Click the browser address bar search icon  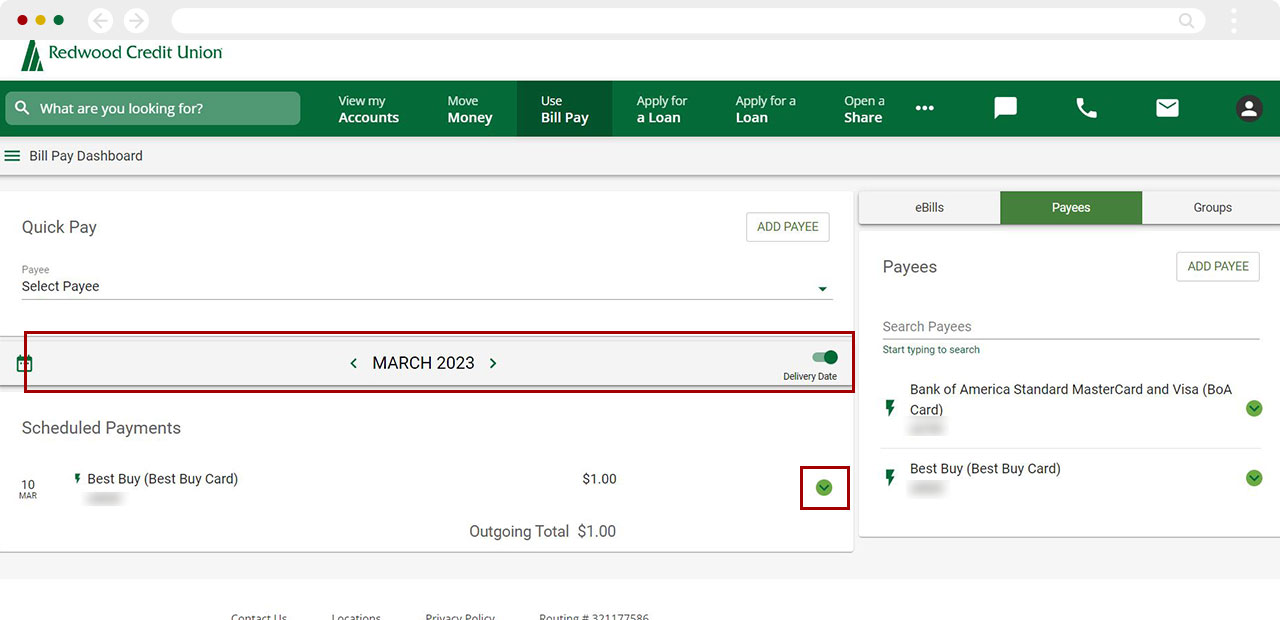1186,20
